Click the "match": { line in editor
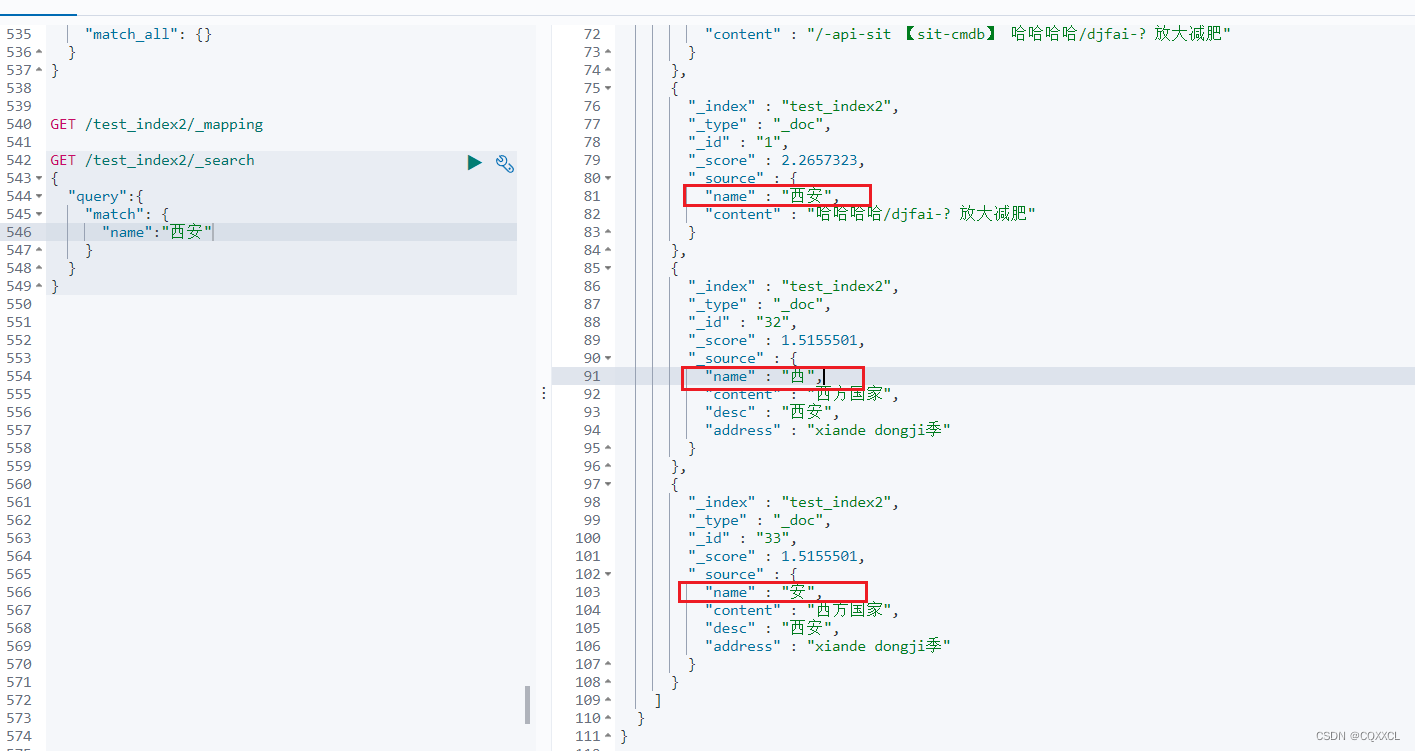 click(x=126, y=214)
